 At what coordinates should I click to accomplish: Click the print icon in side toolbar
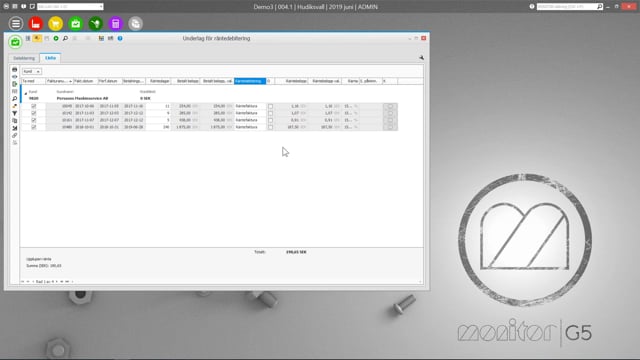[15, 70]
